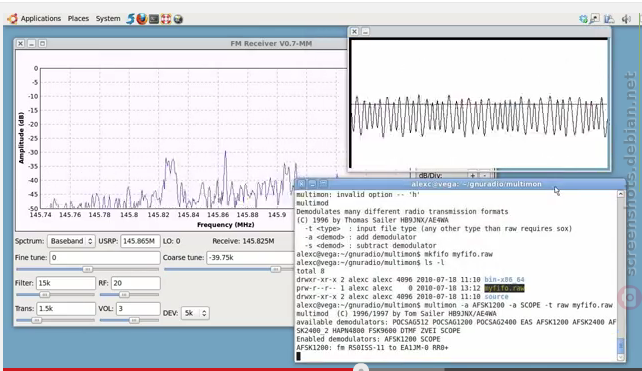This screenshot has width=642, height=371.
Task: Open the terminal launcher in the top panel
Action: tap(154, 19)
